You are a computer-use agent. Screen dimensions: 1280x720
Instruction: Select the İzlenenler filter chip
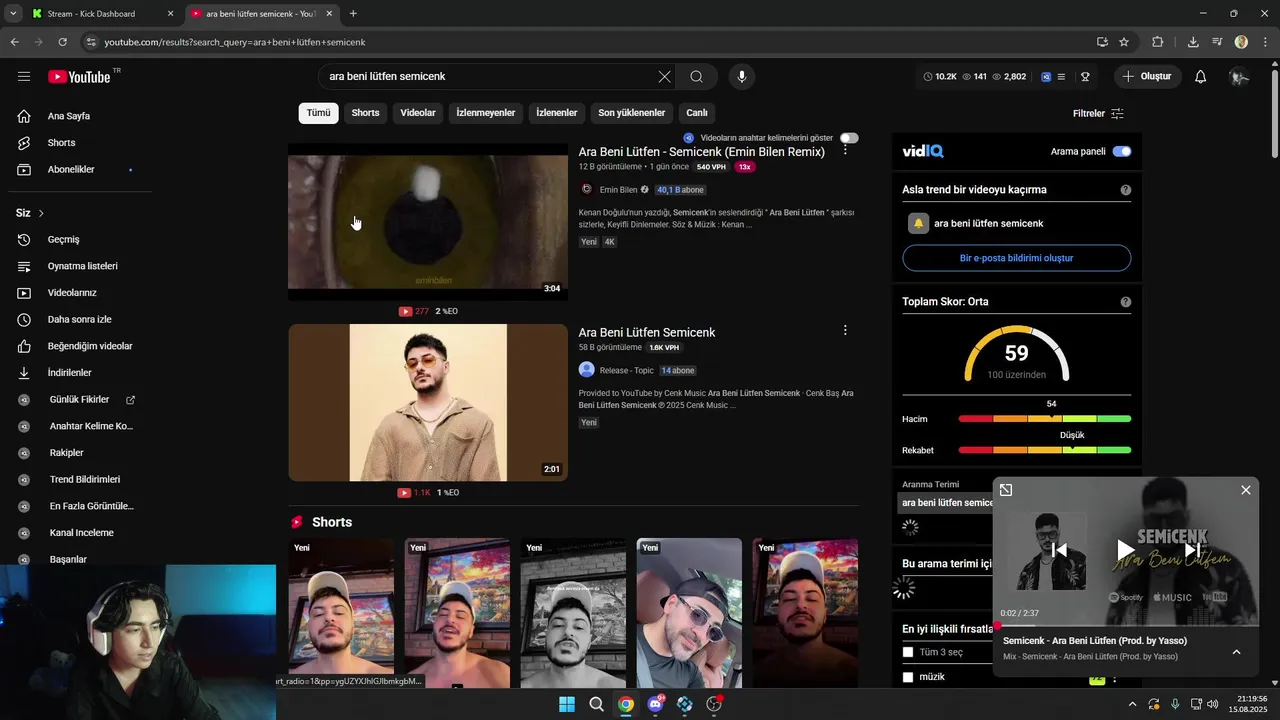[557, 113]
